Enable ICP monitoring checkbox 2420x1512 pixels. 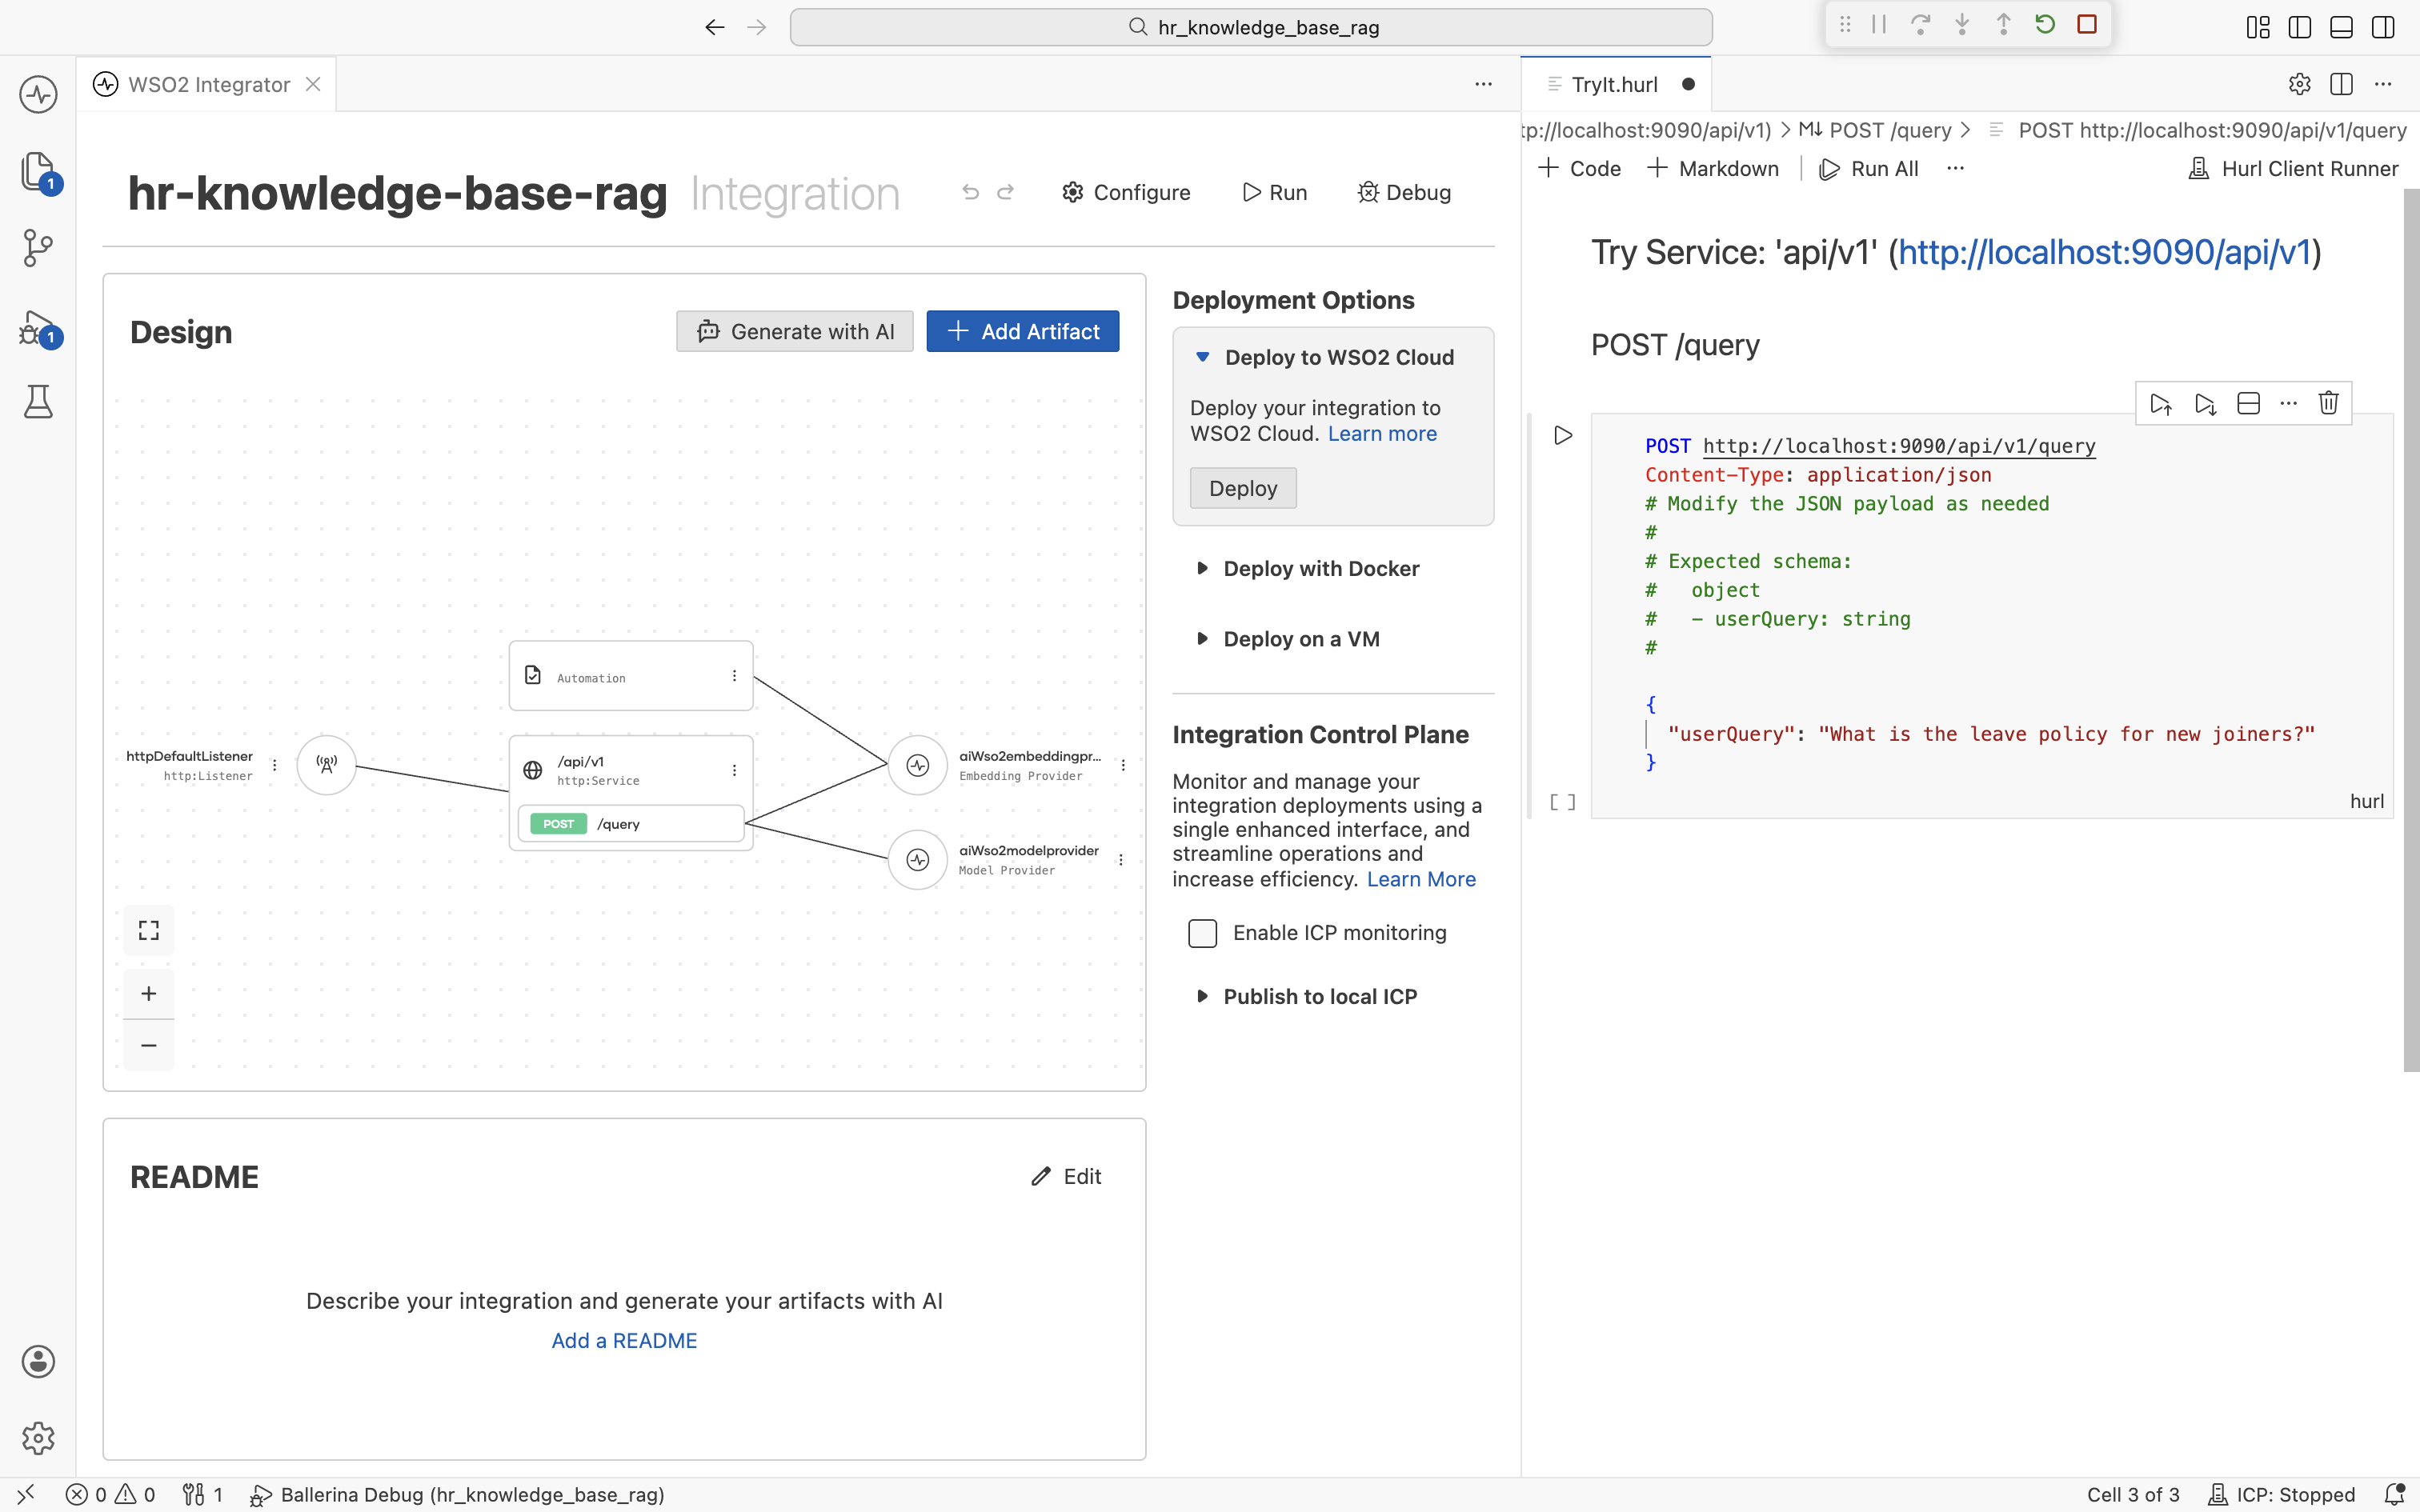1202,933
